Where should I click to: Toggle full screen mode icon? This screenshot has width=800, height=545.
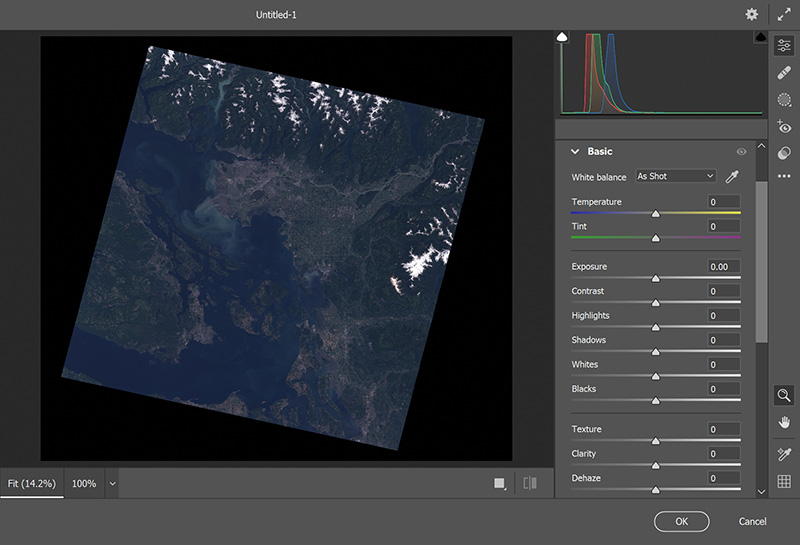point(784,14)
